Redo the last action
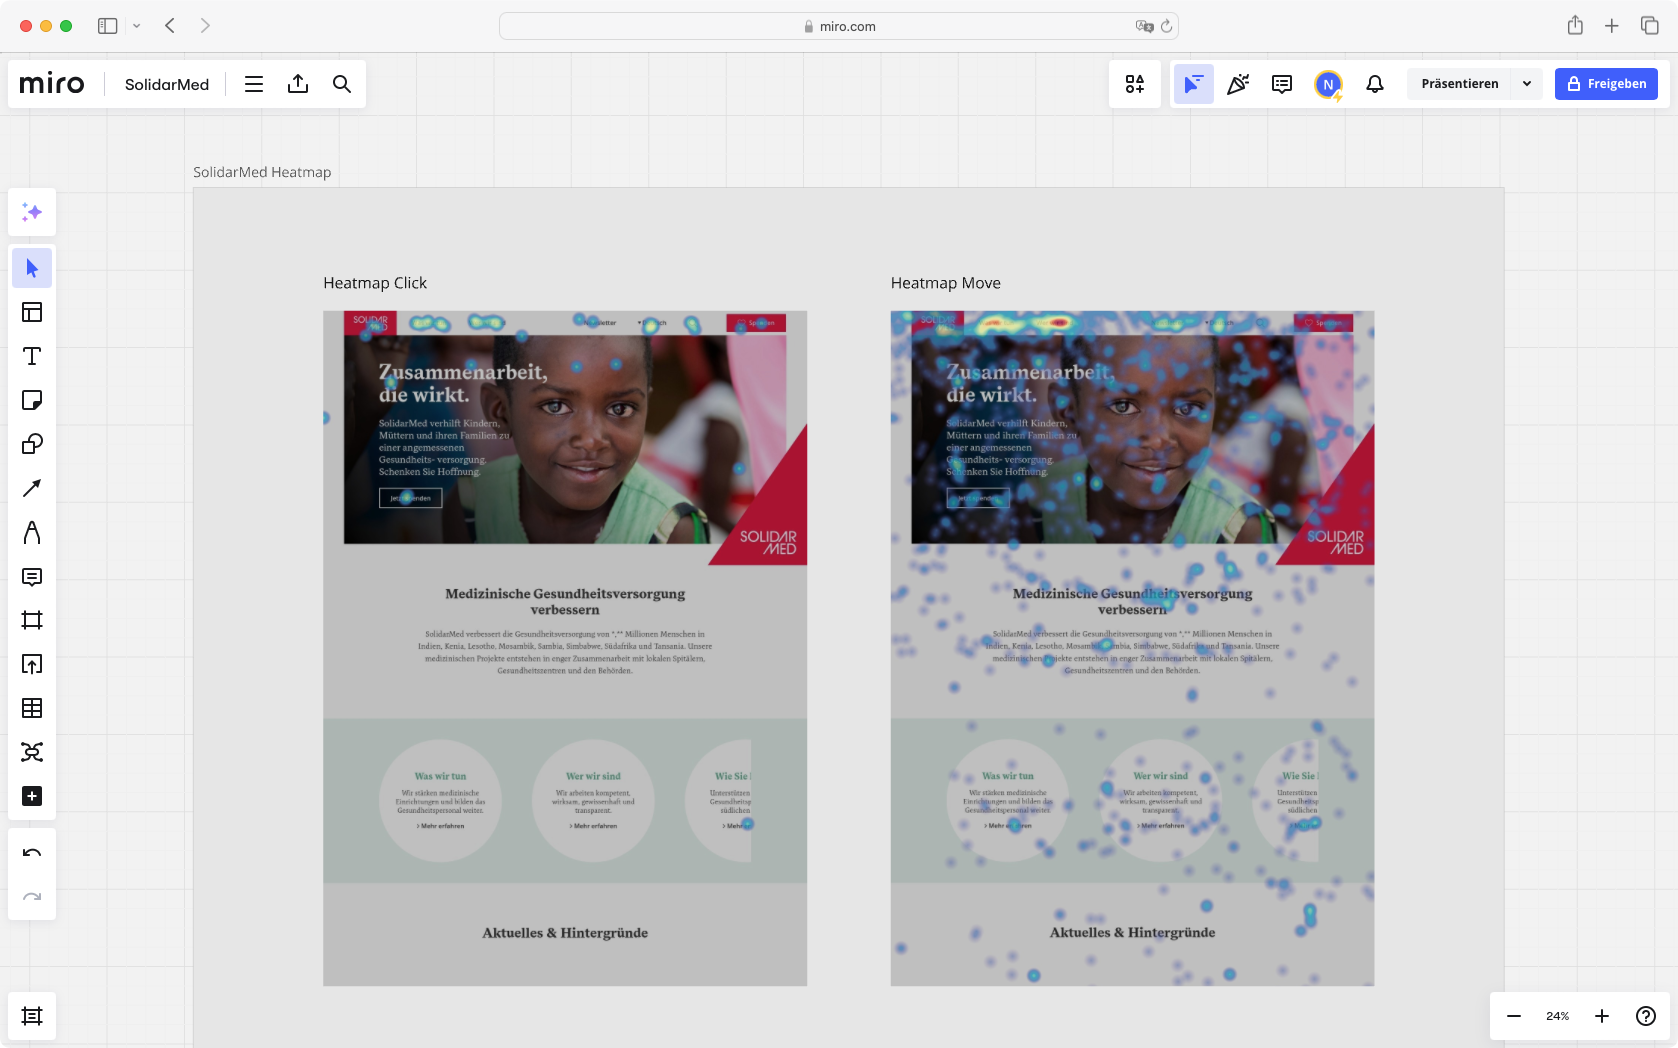Image resolution: width=1678 pixels, height=1048 pixels. [x=32, y=897]
